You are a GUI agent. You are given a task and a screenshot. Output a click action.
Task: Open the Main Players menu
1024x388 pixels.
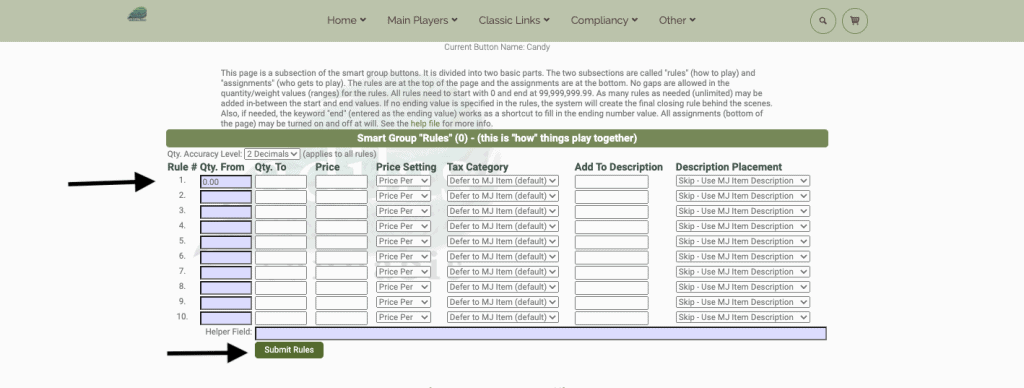pos(423,20)
